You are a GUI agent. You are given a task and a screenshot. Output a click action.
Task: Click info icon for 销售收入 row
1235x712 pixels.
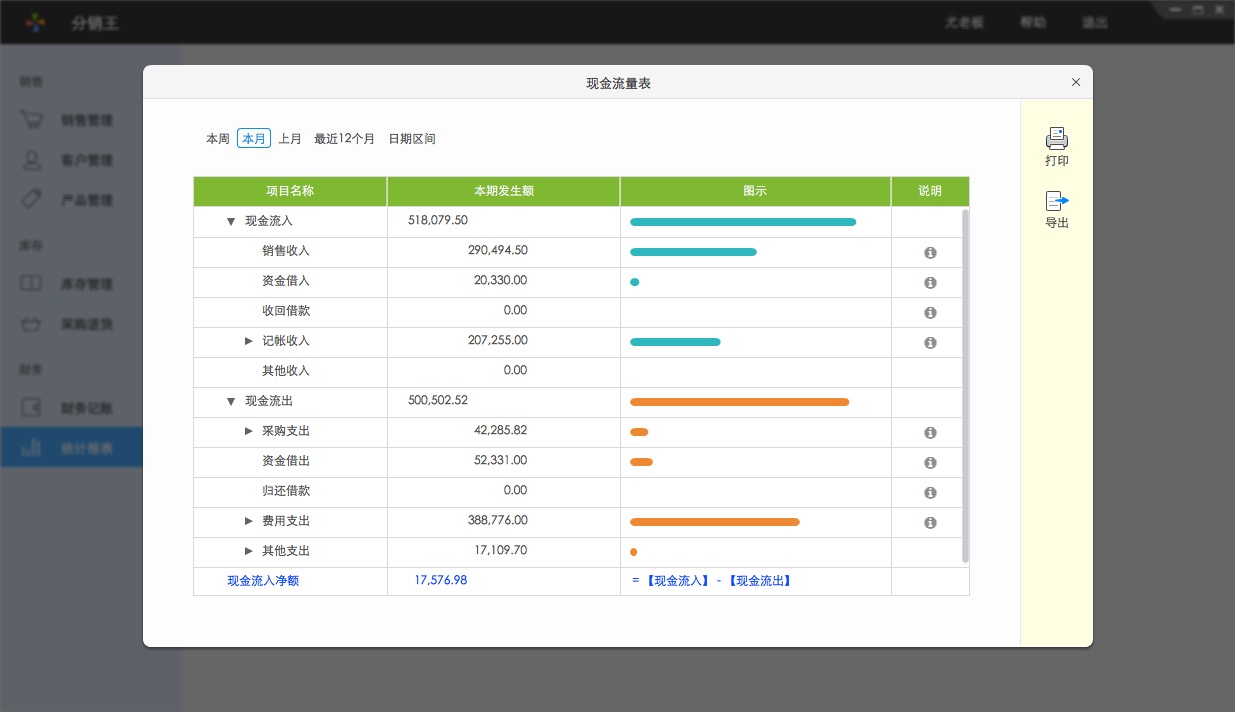pyautogui.click(x=930, y=253)
